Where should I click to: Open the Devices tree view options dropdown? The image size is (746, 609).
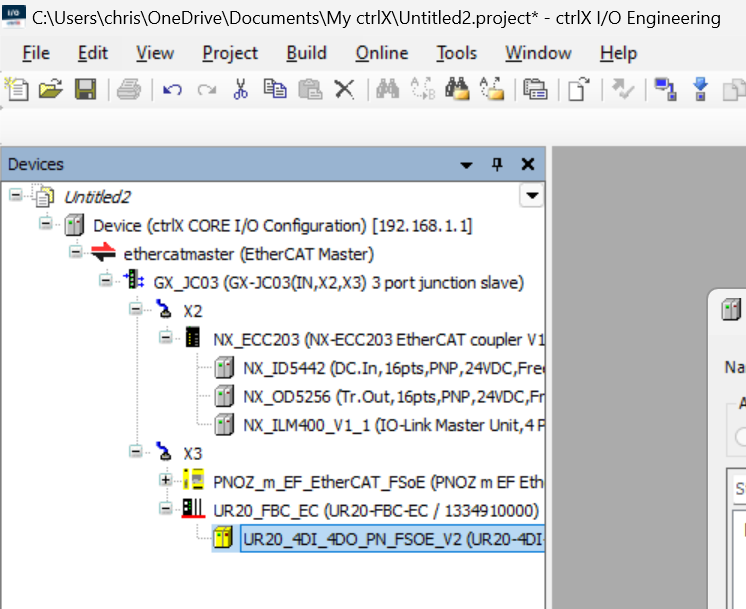pyautogui.click(x=531, y=195)
